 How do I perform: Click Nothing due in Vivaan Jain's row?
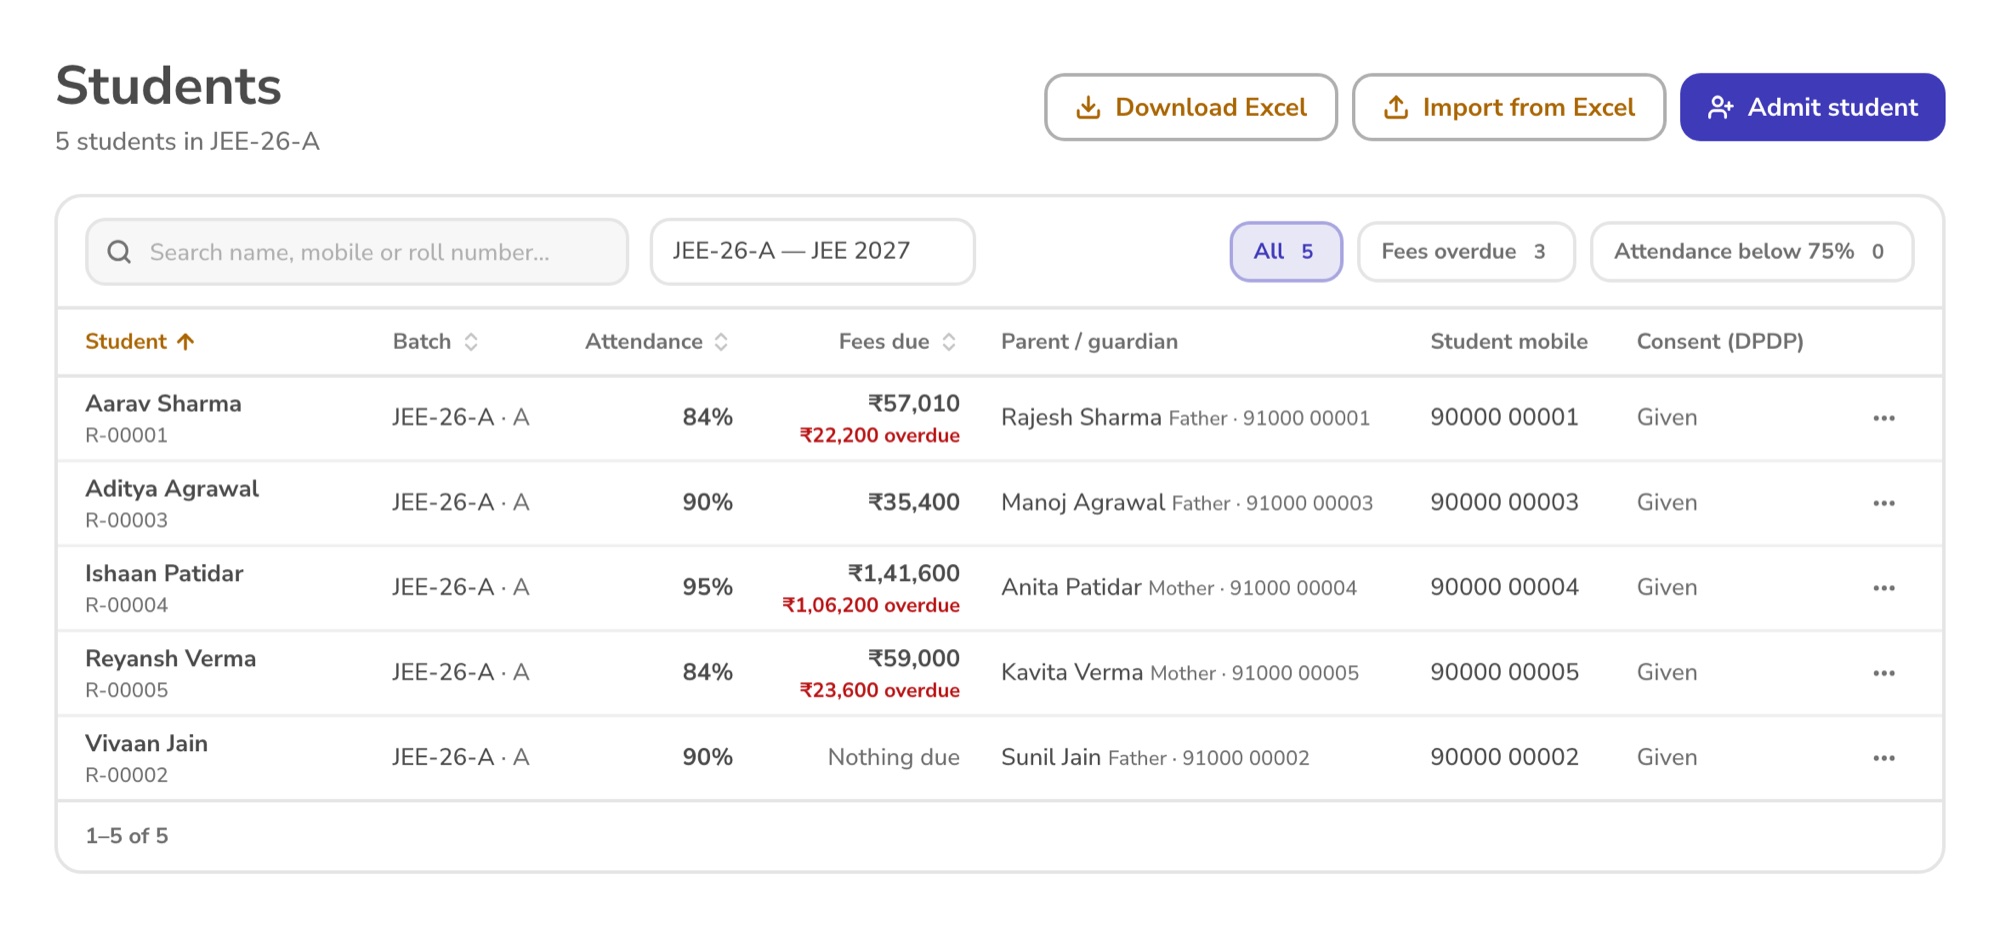tap(893, 757)
